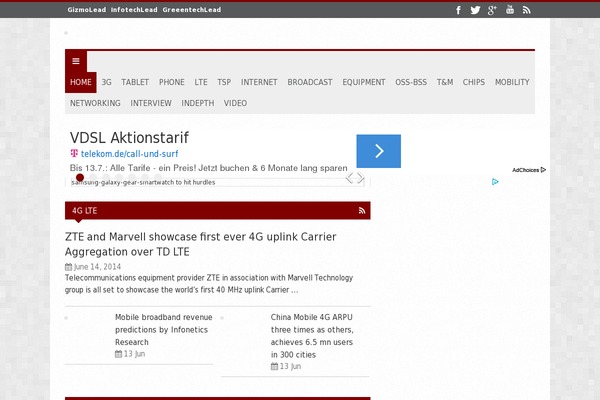
Task: Click the samsung-galaxy-gear-smartwatch slide caption
Action: coord(143,182)
